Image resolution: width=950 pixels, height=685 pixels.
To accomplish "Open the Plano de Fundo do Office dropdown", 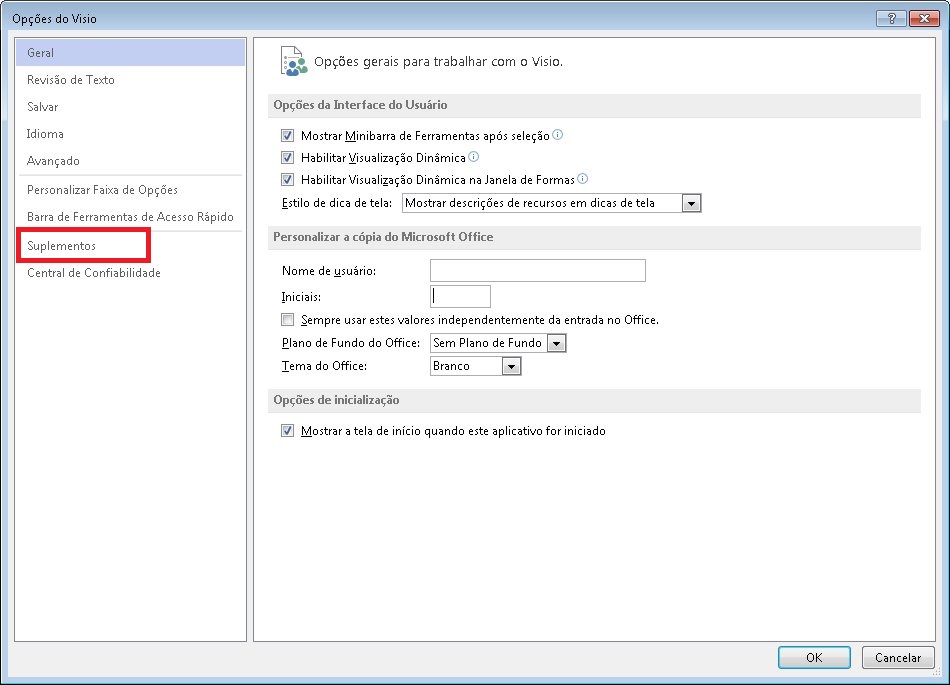I will pos(557,342).
